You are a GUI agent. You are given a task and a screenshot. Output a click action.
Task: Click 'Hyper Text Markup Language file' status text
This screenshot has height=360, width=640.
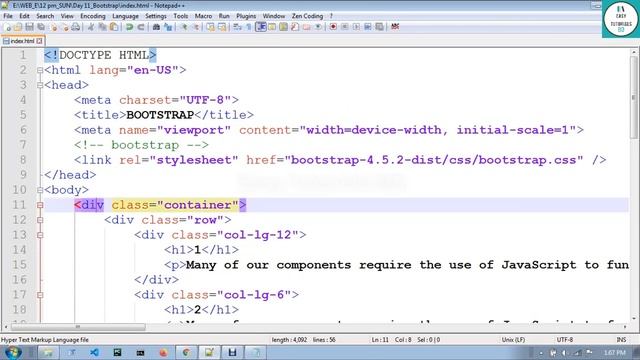click(x=44, y=340)
